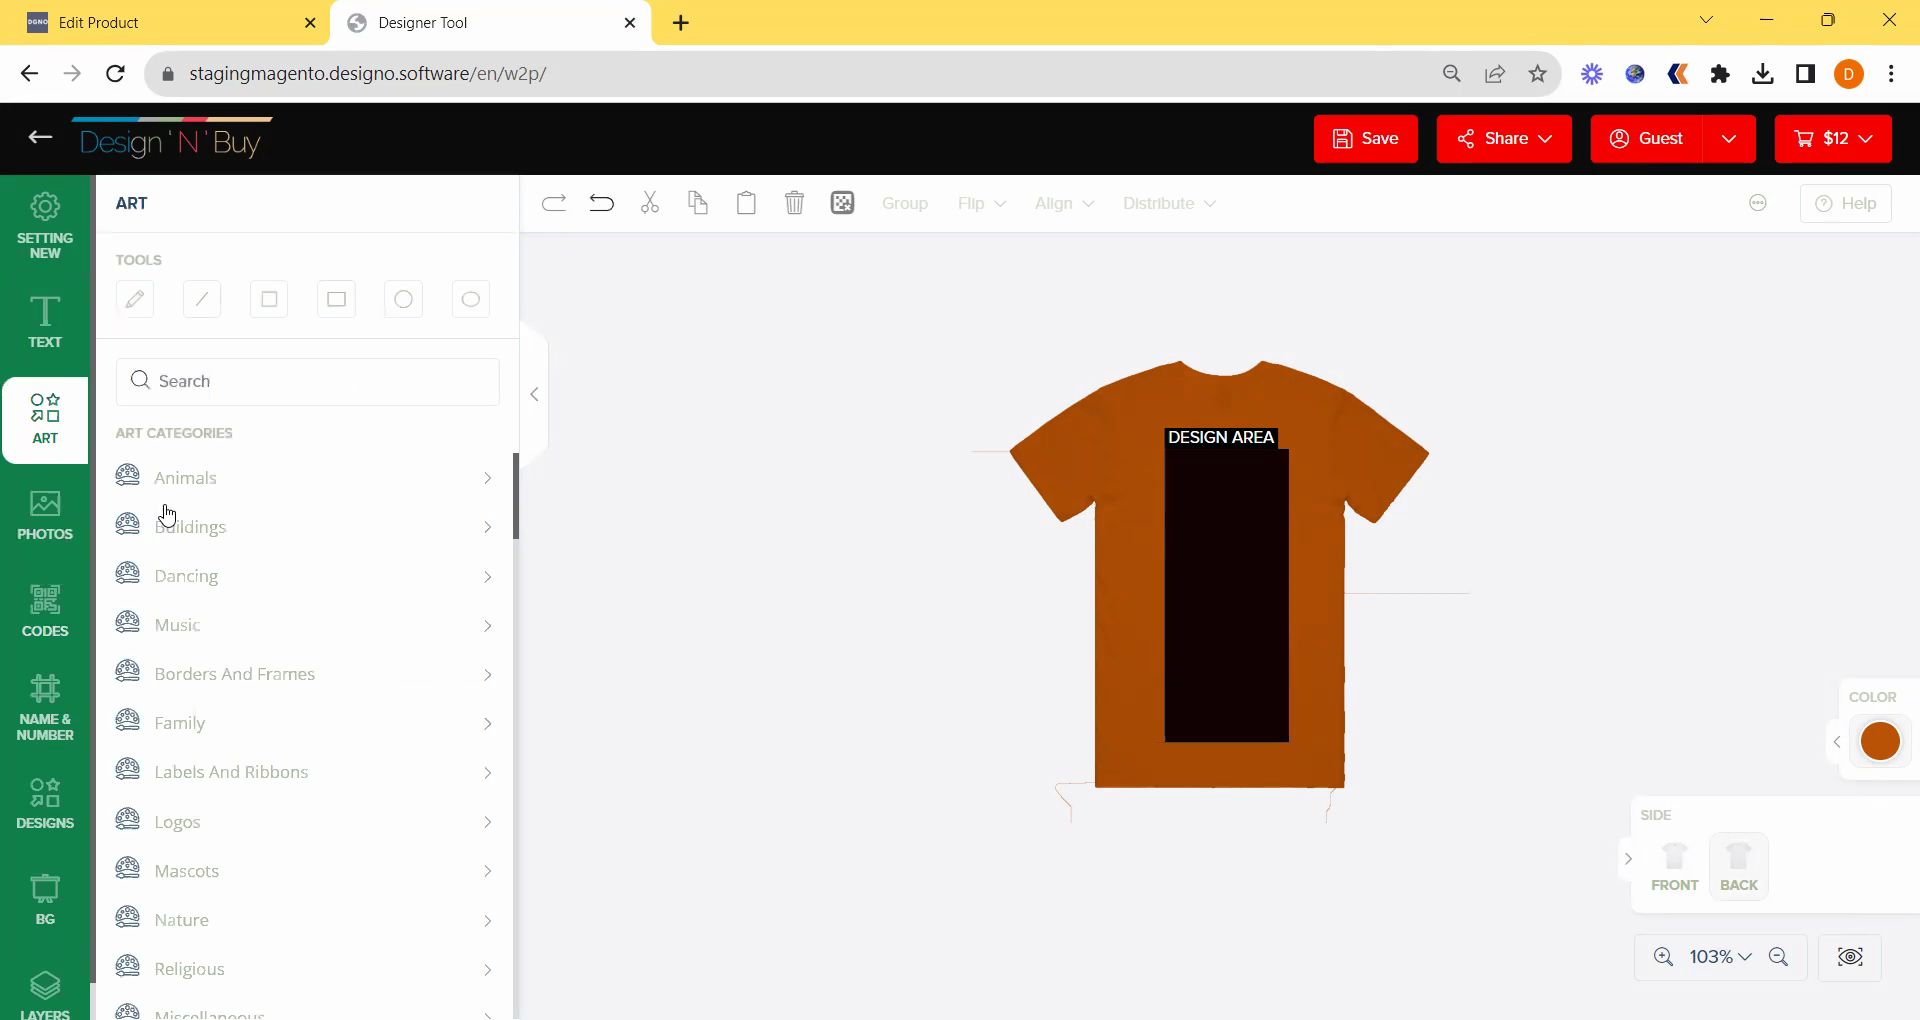The image size is (1920, 1020).
Task: Open the Share dropdown
Action: [x=1504, y=138]
